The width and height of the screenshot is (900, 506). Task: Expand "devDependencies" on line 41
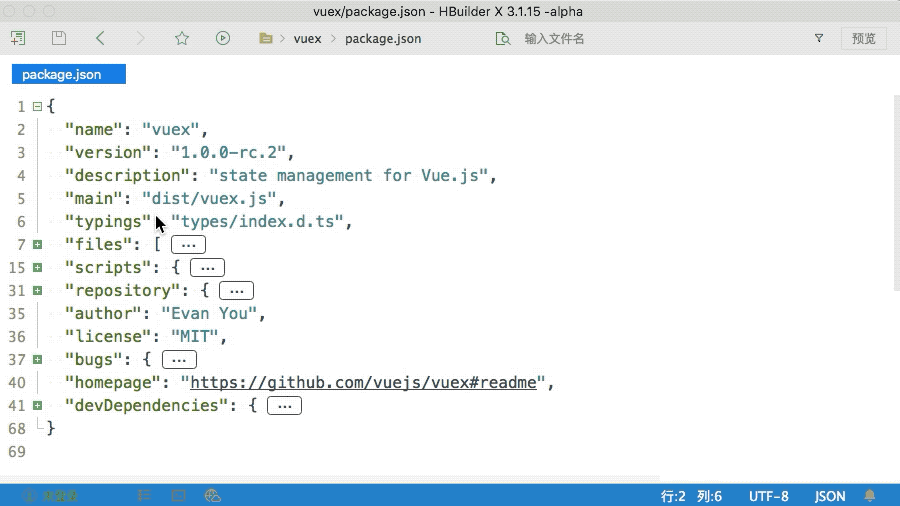point(37,406)
